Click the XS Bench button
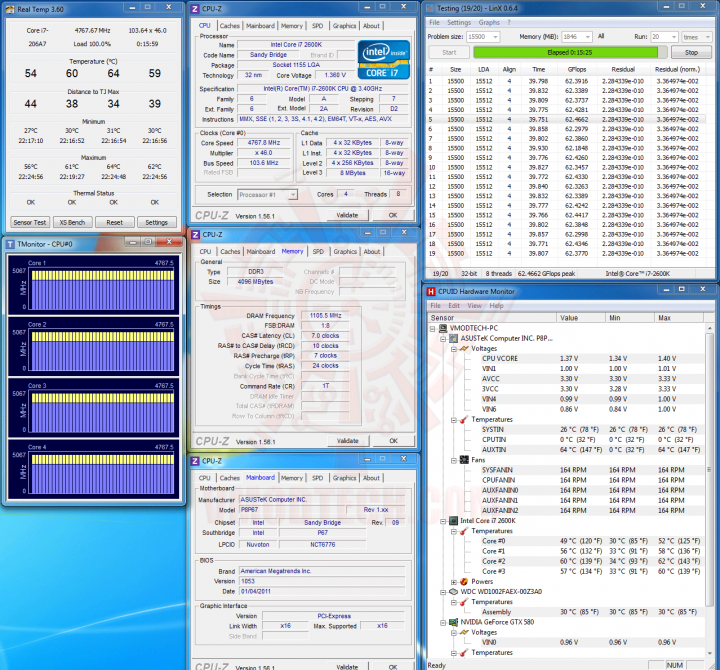 [x=73, y=222]
